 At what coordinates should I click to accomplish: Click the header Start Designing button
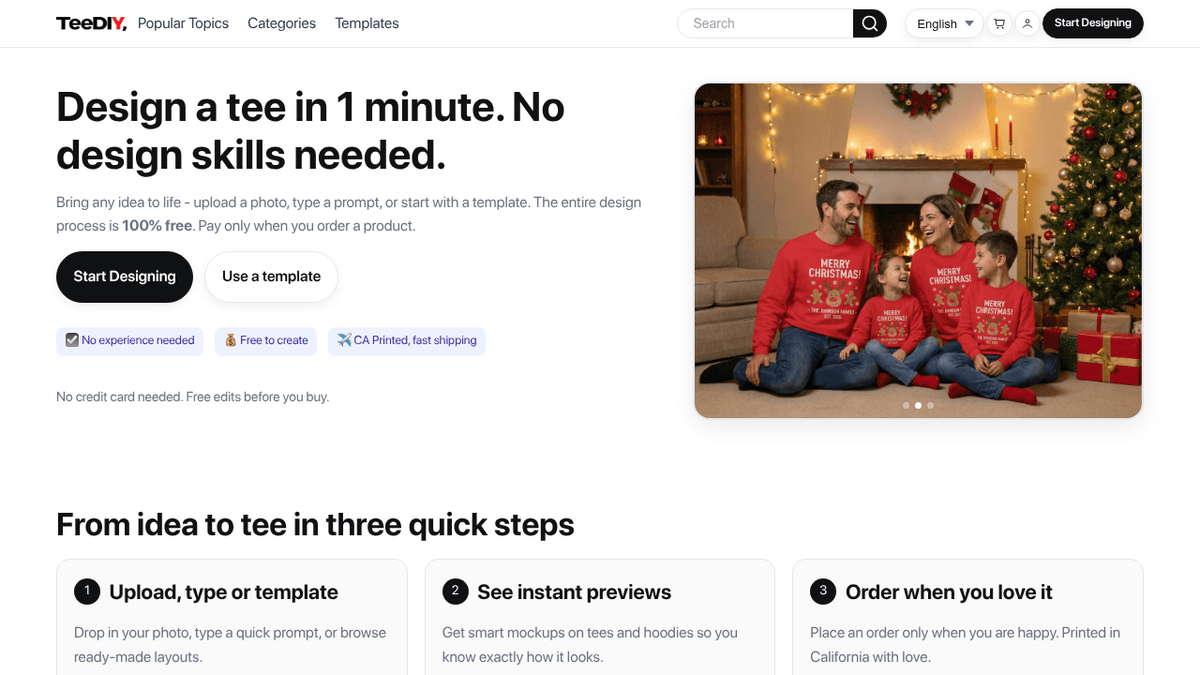pyautogui.click(x=1093, y=23)
